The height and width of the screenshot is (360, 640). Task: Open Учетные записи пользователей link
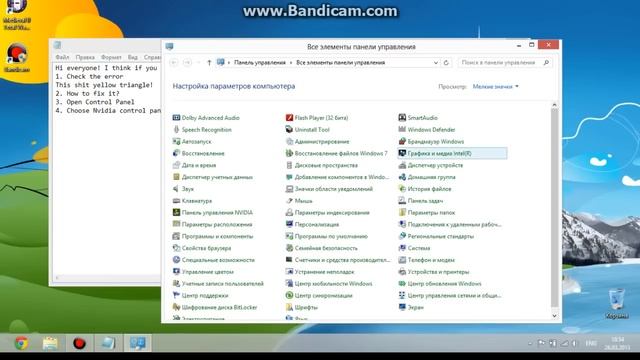click(222, 283)
